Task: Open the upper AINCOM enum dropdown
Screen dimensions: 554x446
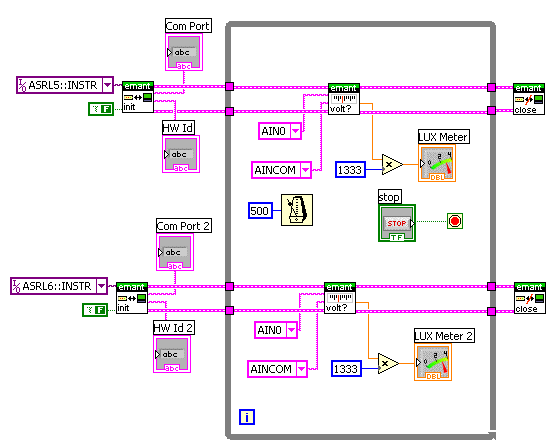Action: (x=306, y=170)
